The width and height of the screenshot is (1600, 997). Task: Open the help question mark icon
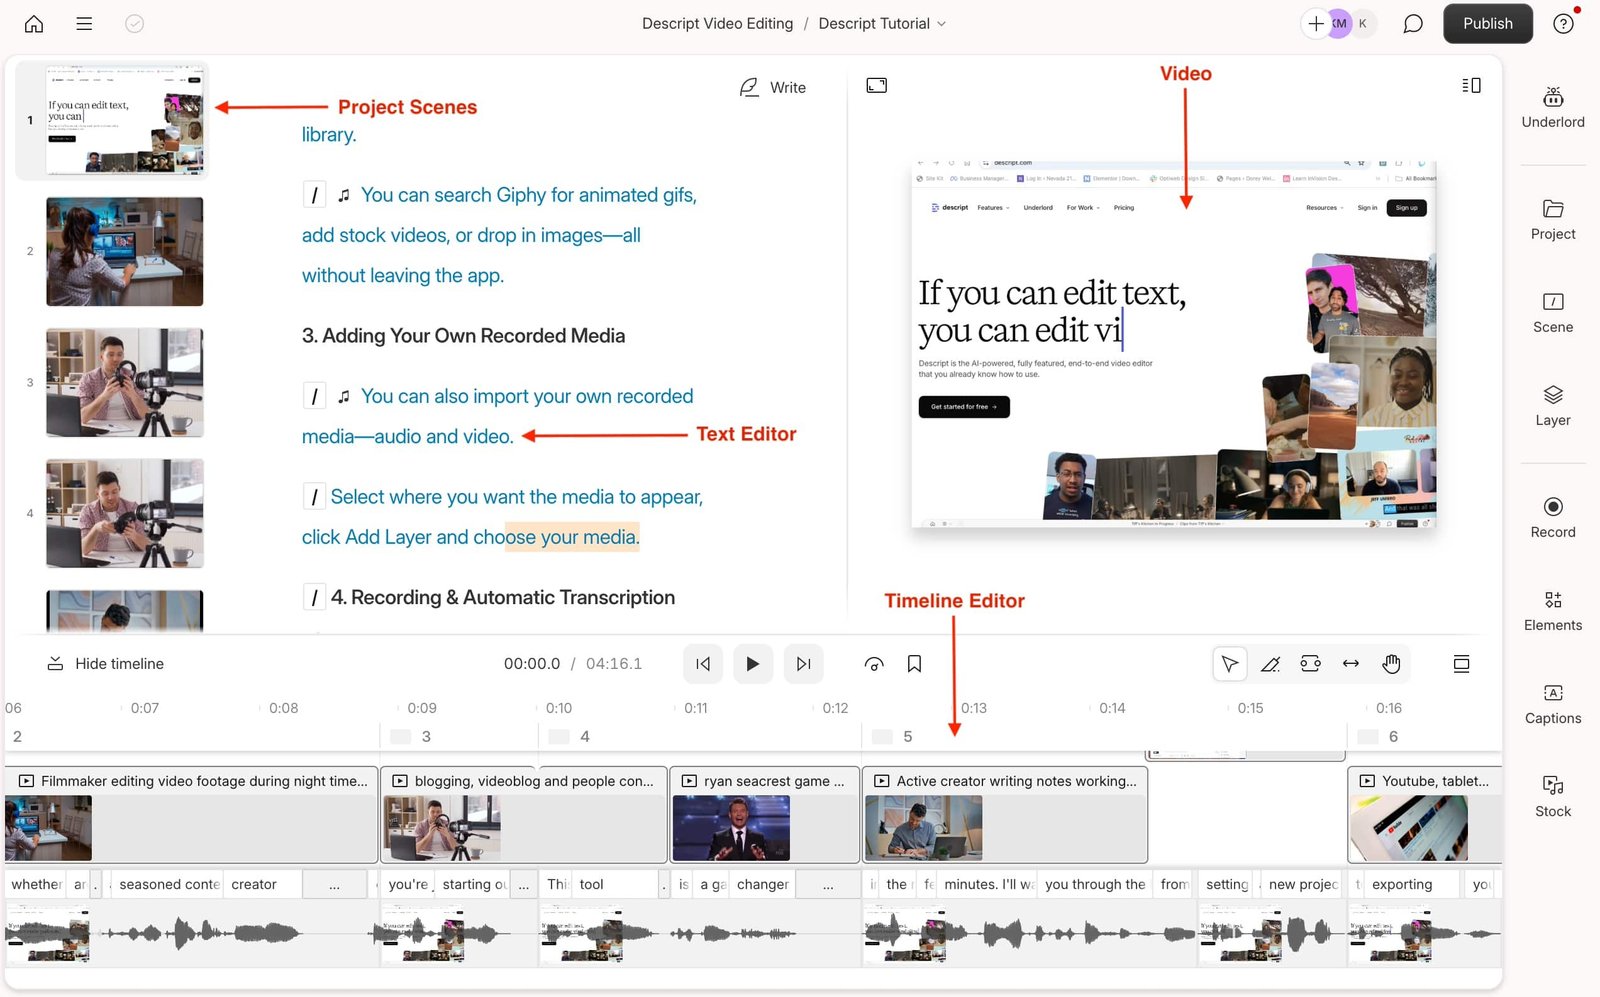pos(1563,24)
